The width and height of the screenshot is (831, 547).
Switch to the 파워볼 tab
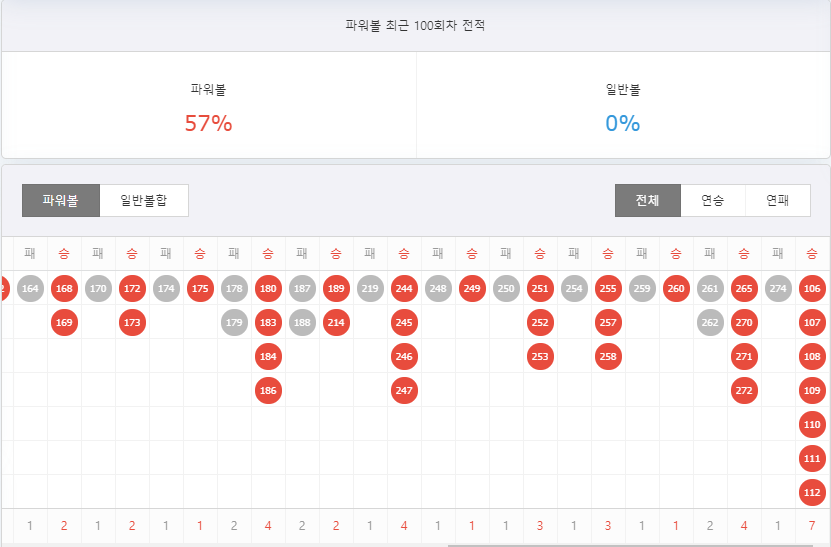click(x=60, y=200)
